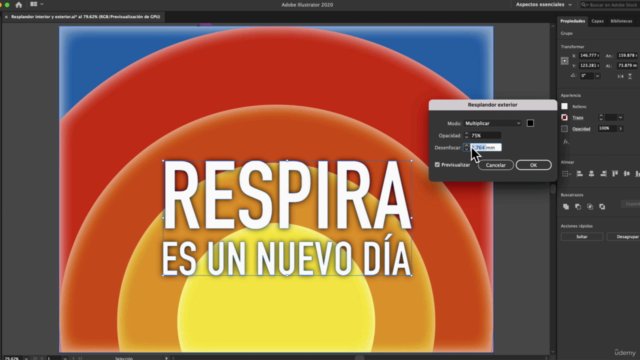Select the Resplandor interior y exterior.ai document tab
The image size is (640, 360).
86,17
